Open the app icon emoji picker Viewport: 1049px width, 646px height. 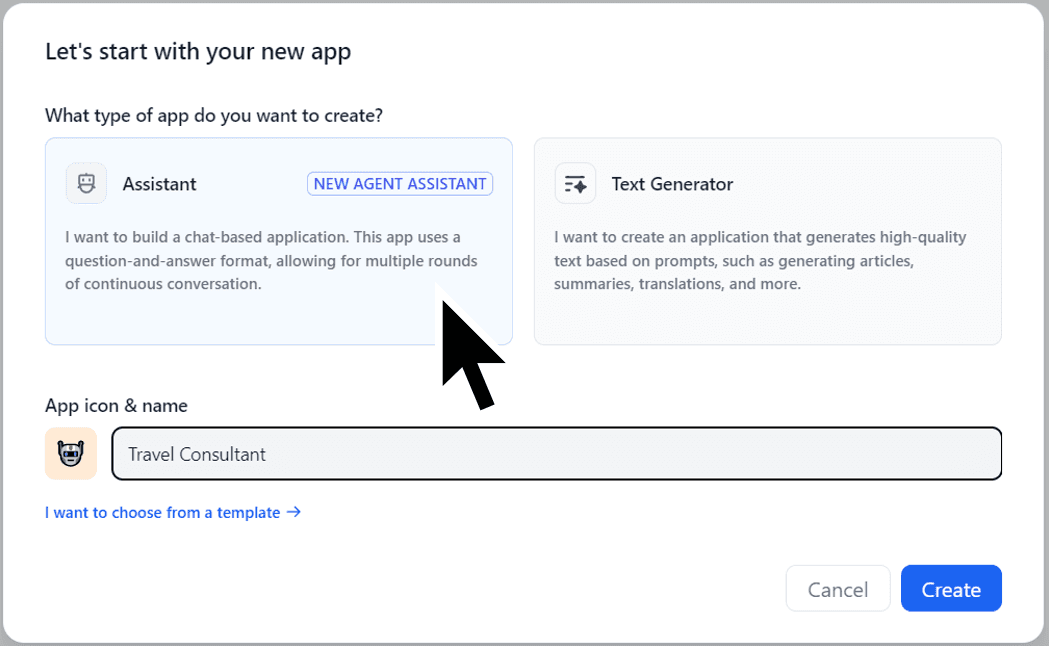71,454
